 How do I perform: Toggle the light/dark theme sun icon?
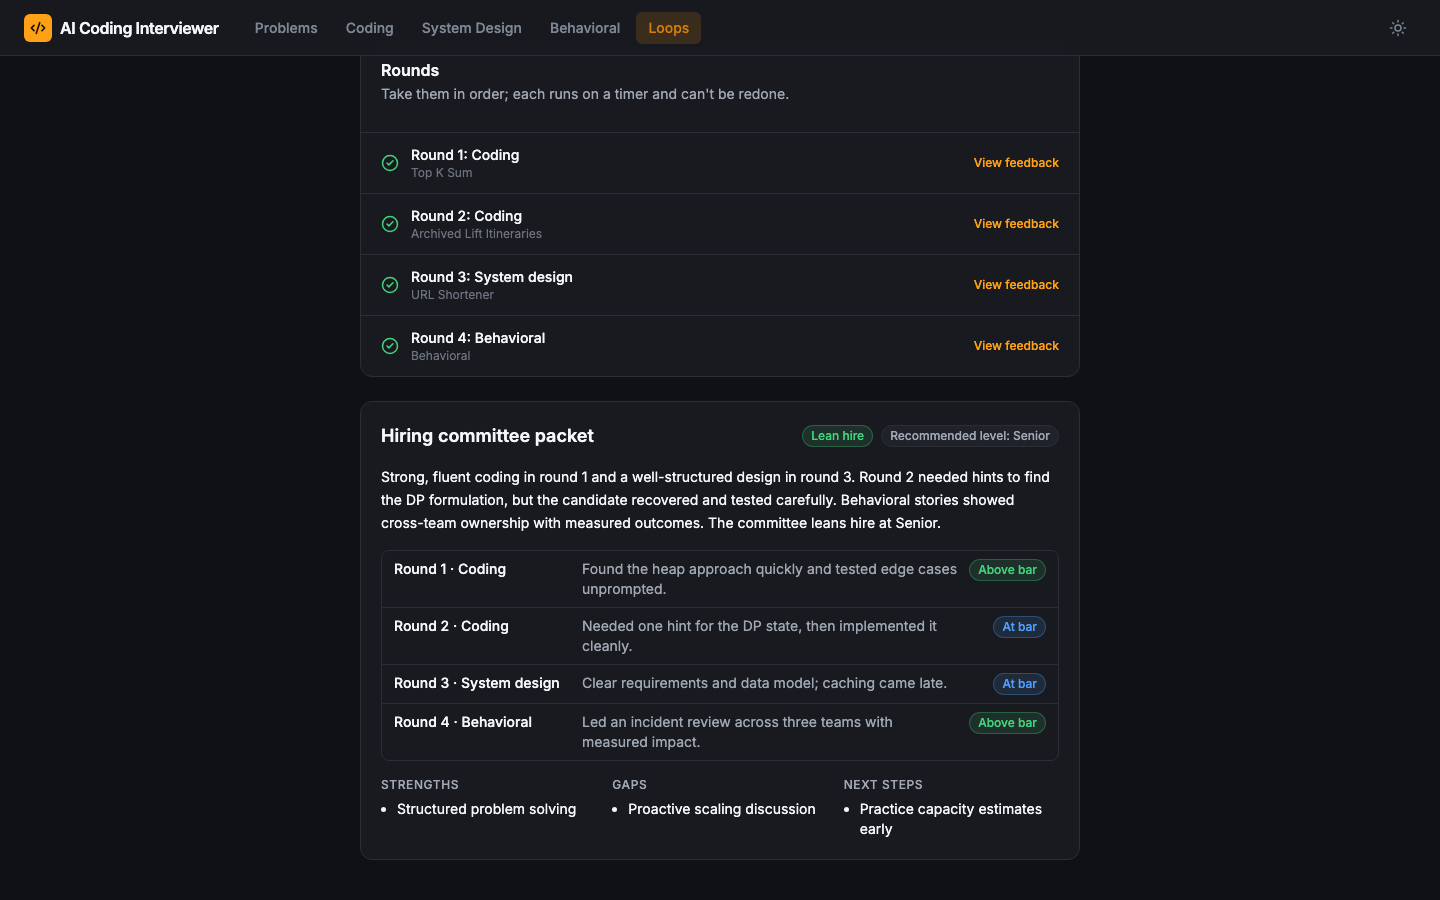(x=1398, y=28)
